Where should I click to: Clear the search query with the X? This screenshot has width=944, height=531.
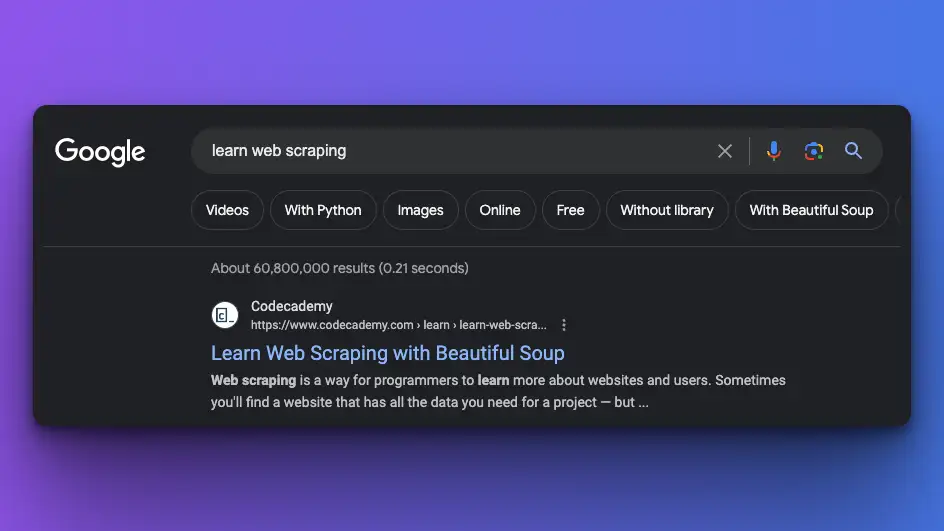[725, 151]
